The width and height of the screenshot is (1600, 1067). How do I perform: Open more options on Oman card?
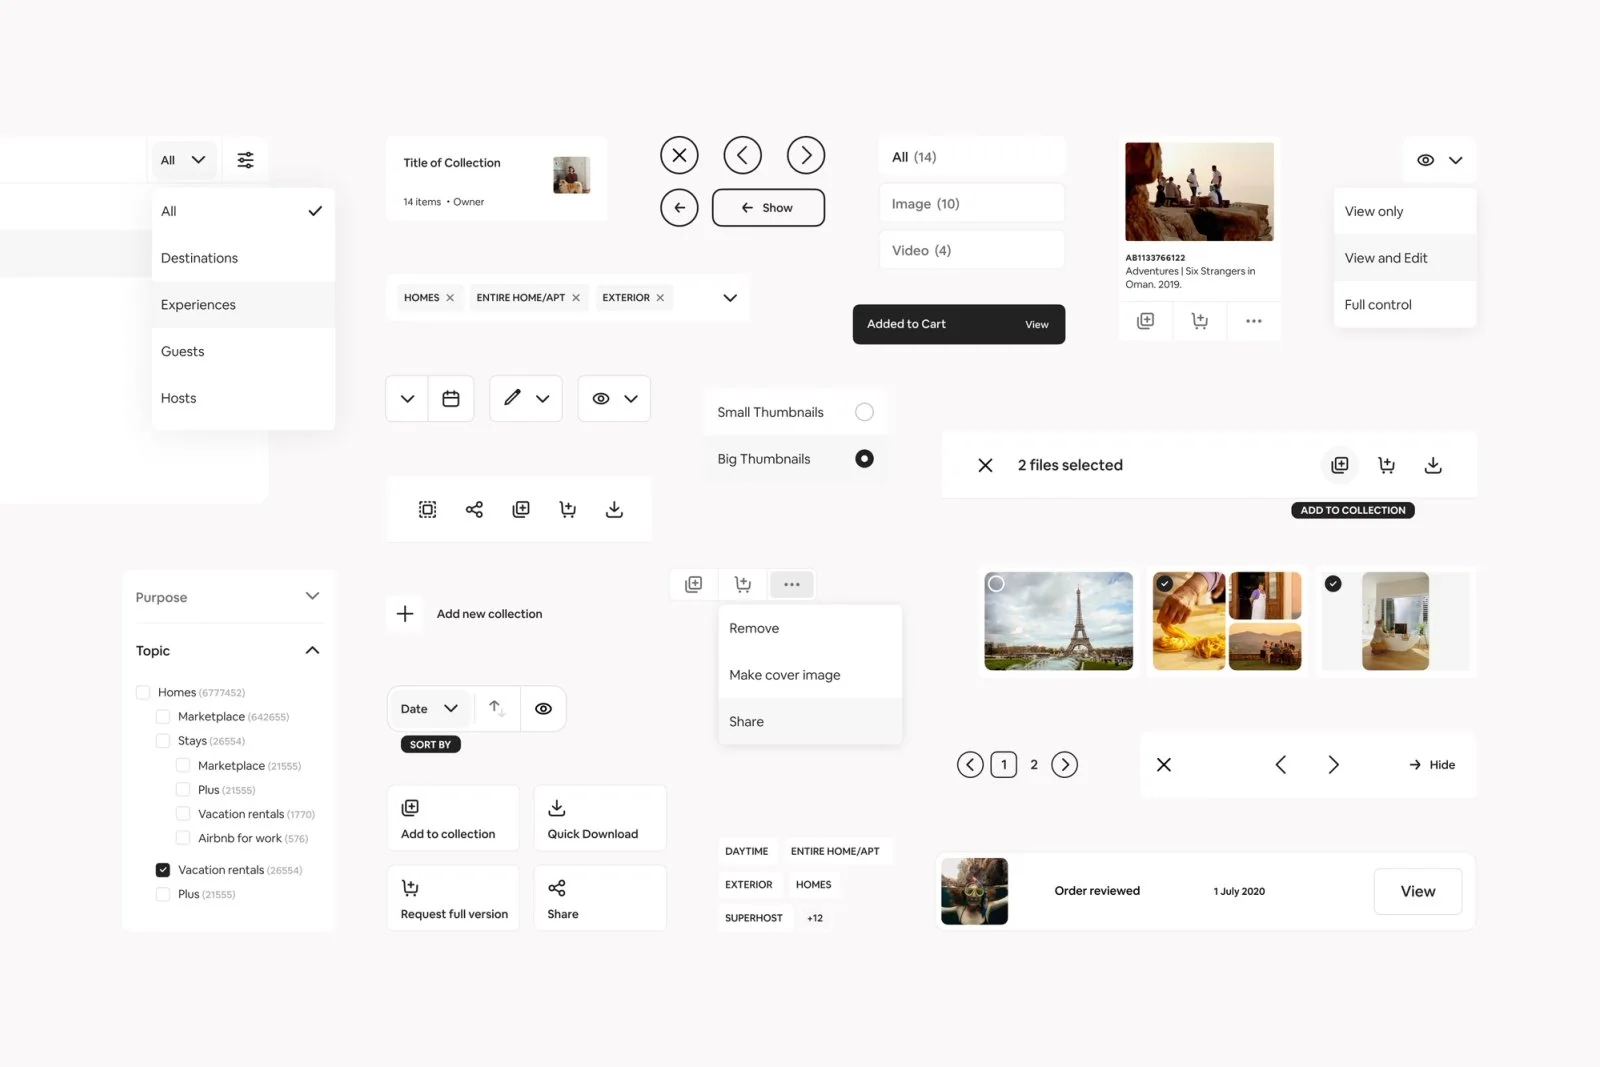1254,321
